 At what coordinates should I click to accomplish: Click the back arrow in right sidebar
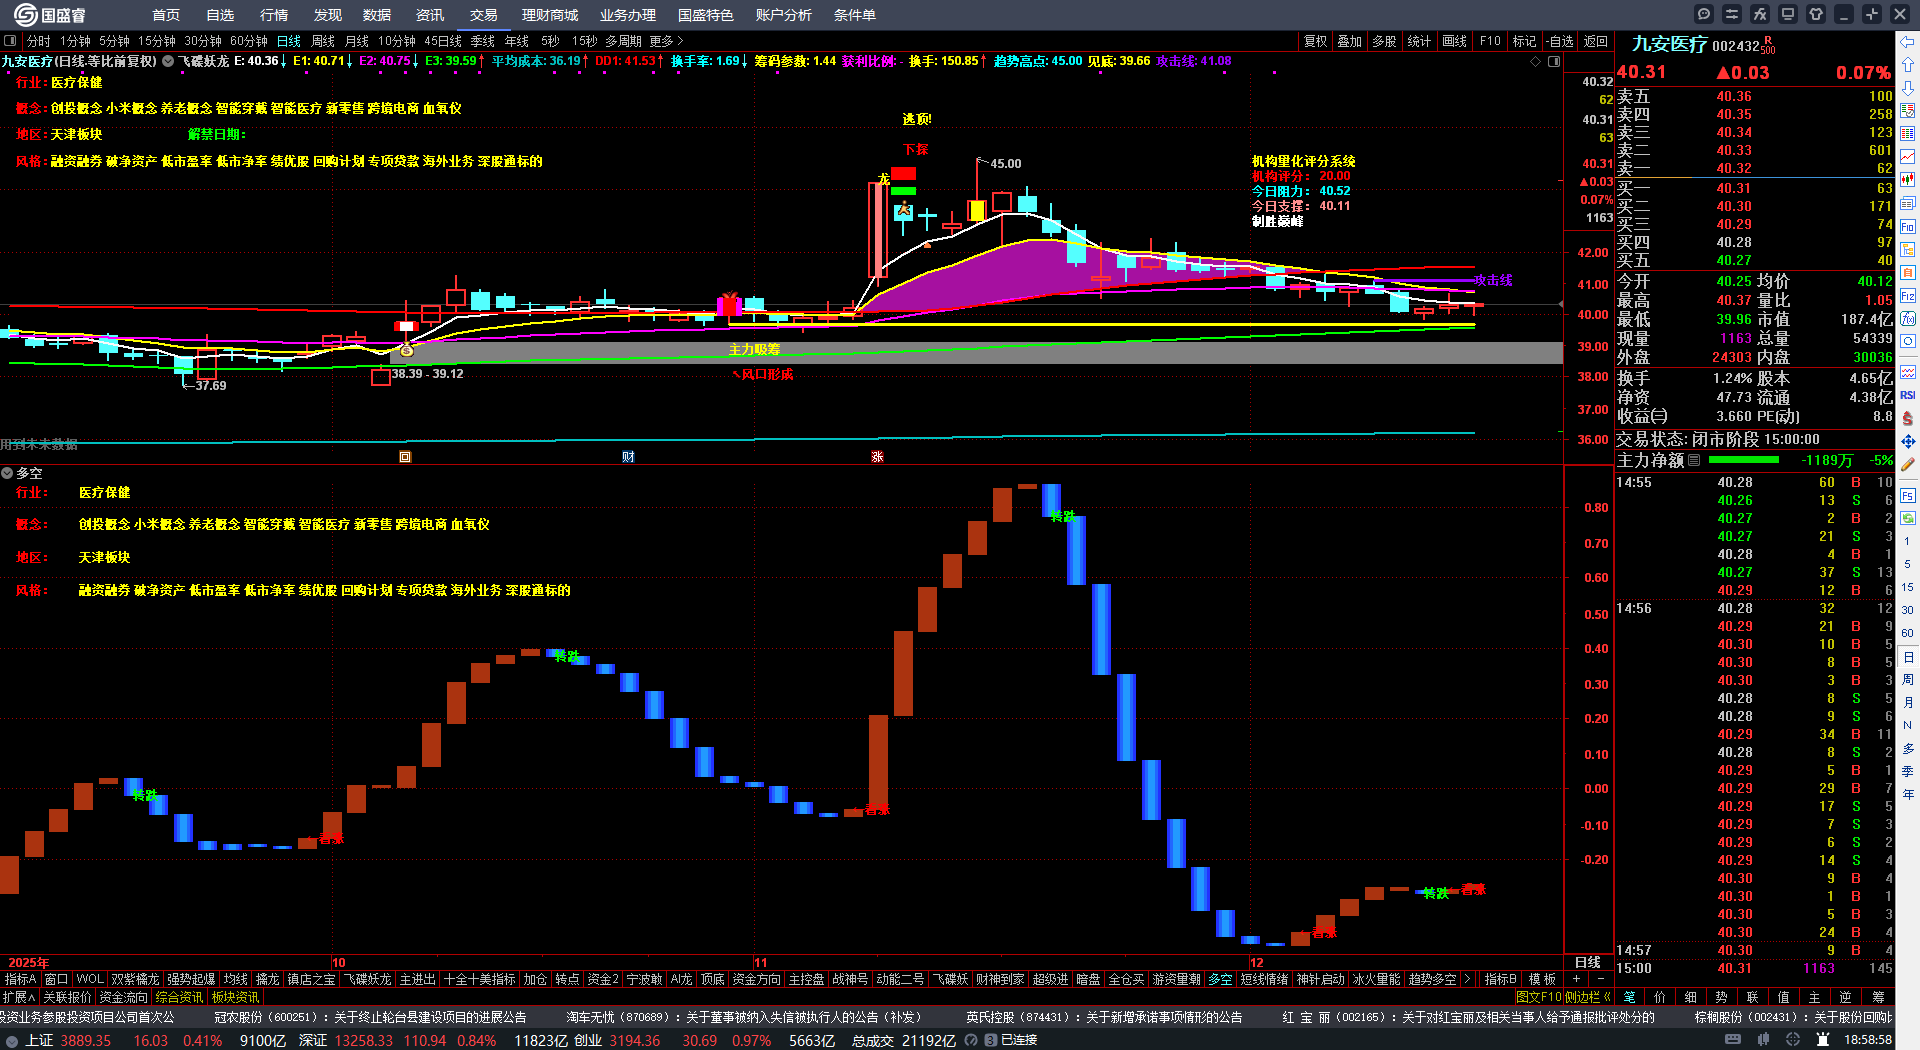tap(1908, 41)
